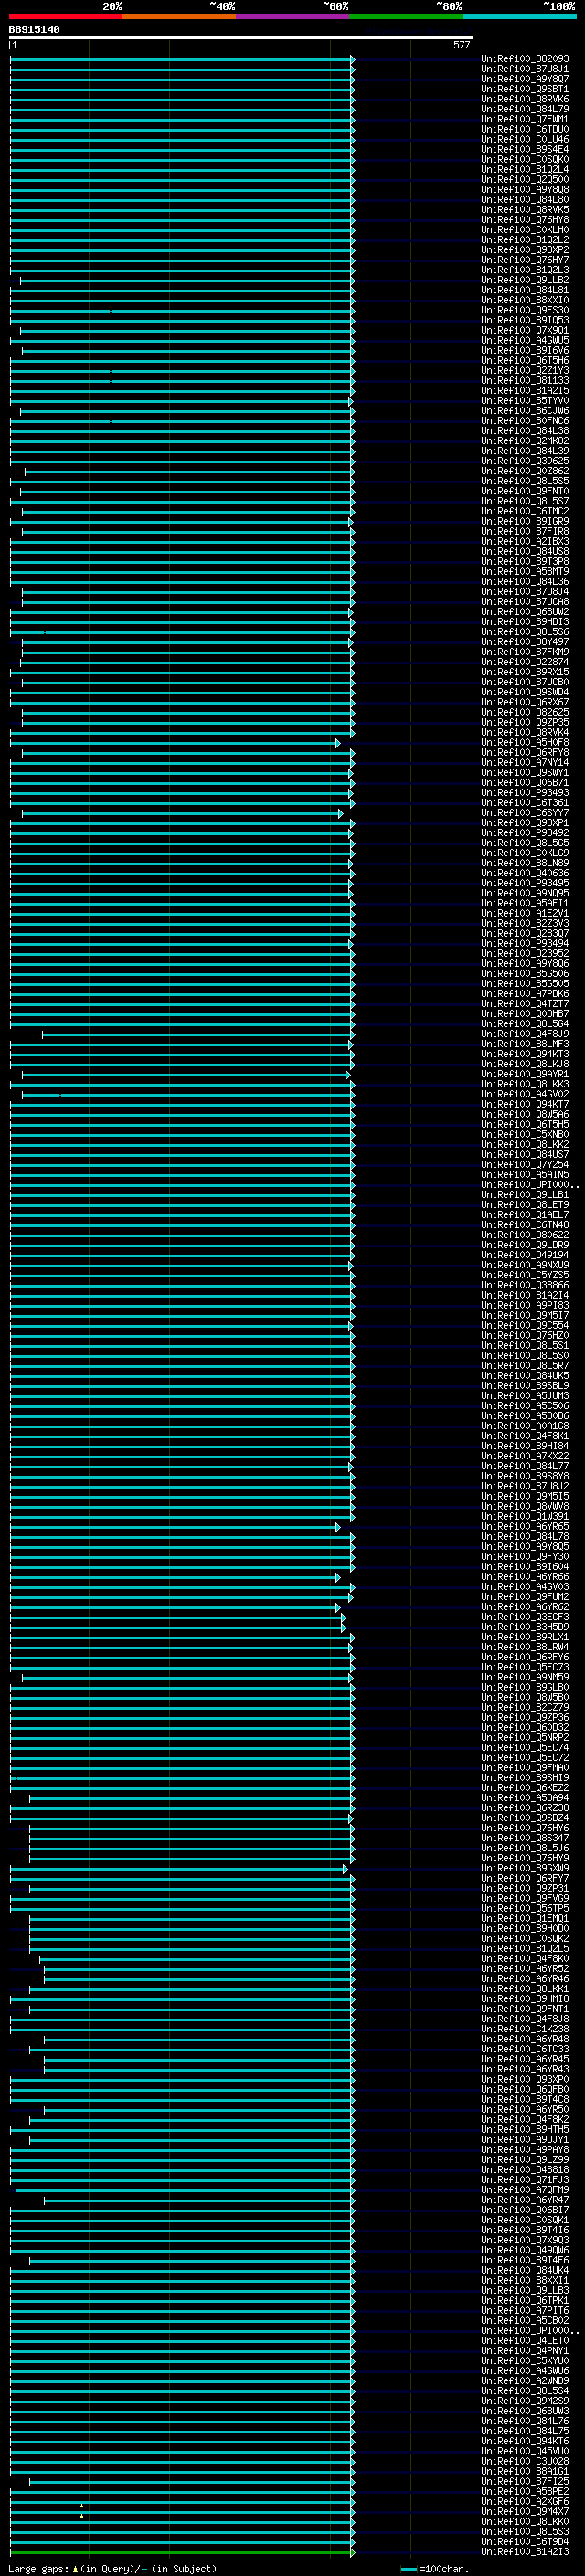This screenshot has height=2576, width=585.
Task: Select the UniRef100_C0KLH0 label
Action: [x=524, y=230]
